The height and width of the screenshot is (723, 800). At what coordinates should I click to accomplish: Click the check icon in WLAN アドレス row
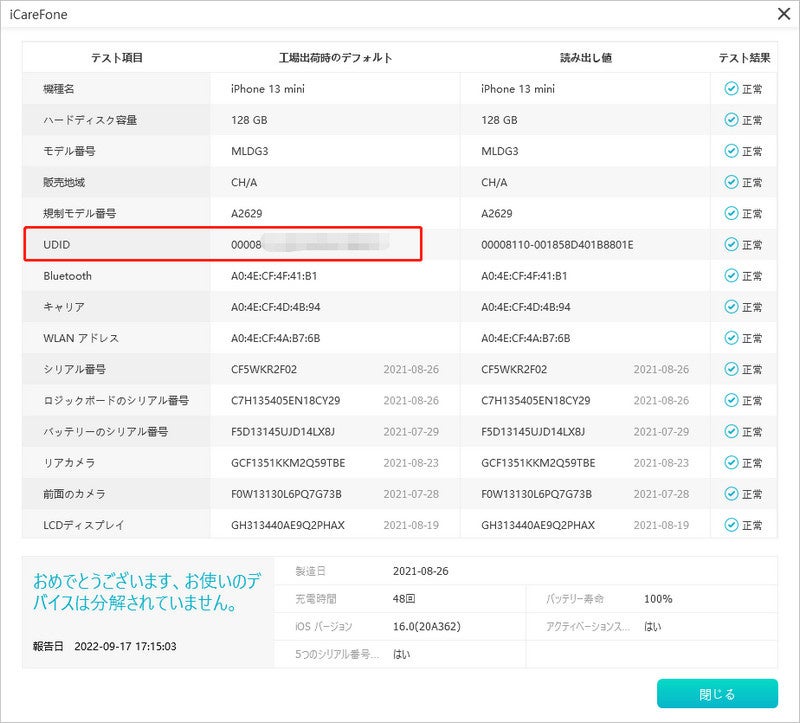click(731, 338)
